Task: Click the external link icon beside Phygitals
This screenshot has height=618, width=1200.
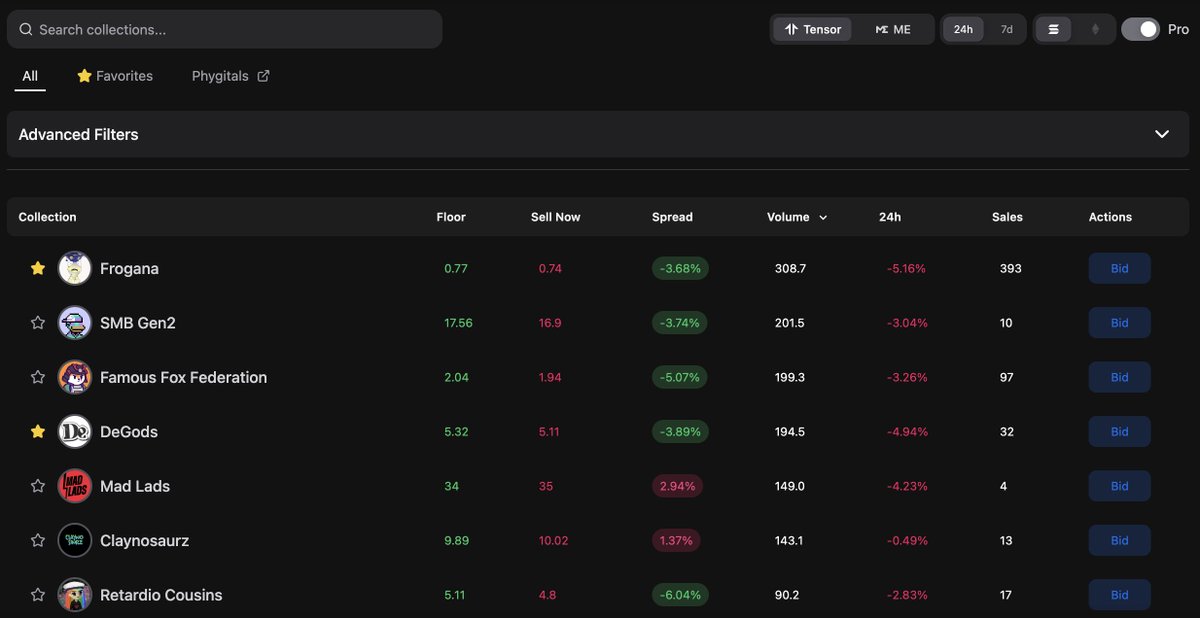Action: pyautogui.click(x=263, y=76)
